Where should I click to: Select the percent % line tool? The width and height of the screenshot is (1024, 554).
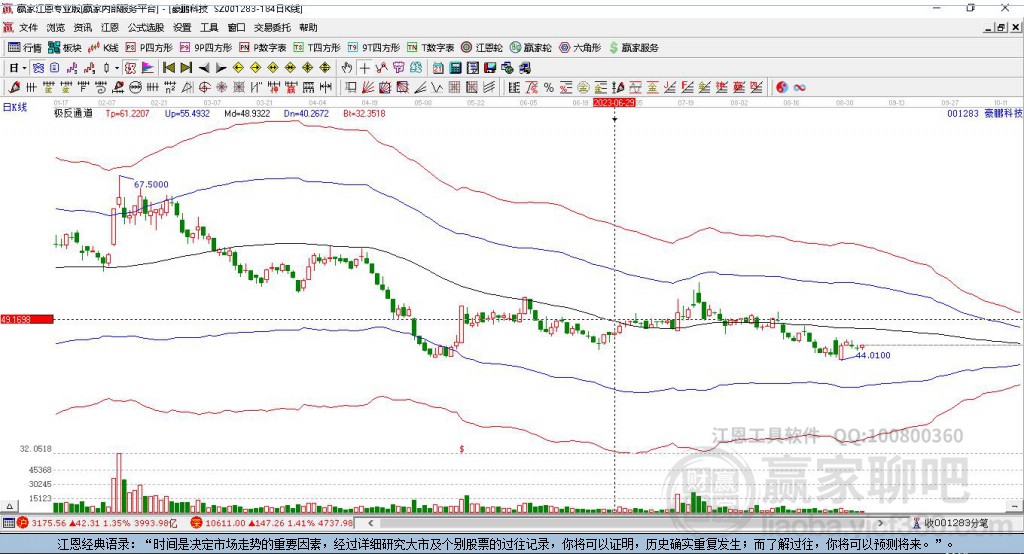pos(549,88)
